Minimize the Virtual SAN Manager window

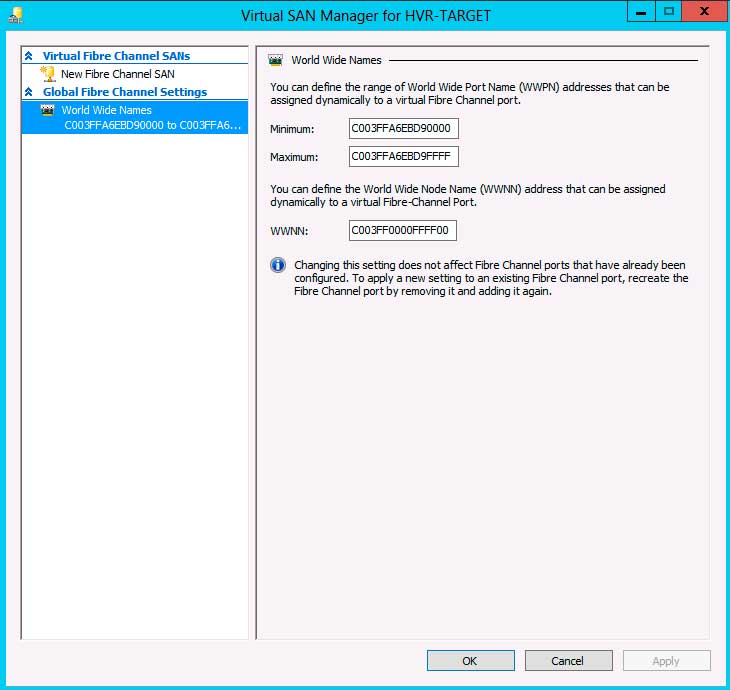[641, 11]
